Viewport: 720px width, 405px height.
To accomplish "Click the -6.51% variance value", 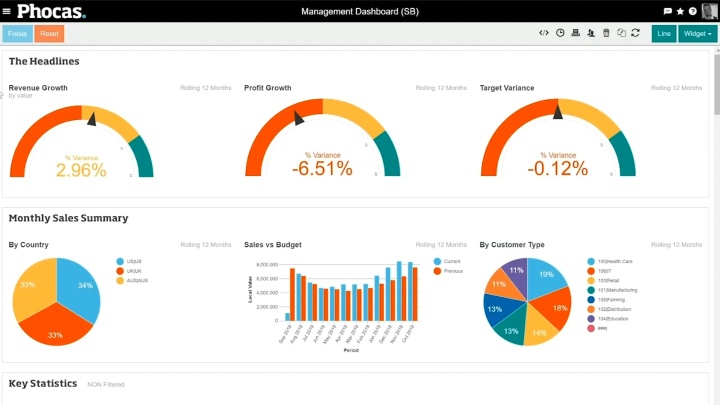I will click(x=322, y=169).
